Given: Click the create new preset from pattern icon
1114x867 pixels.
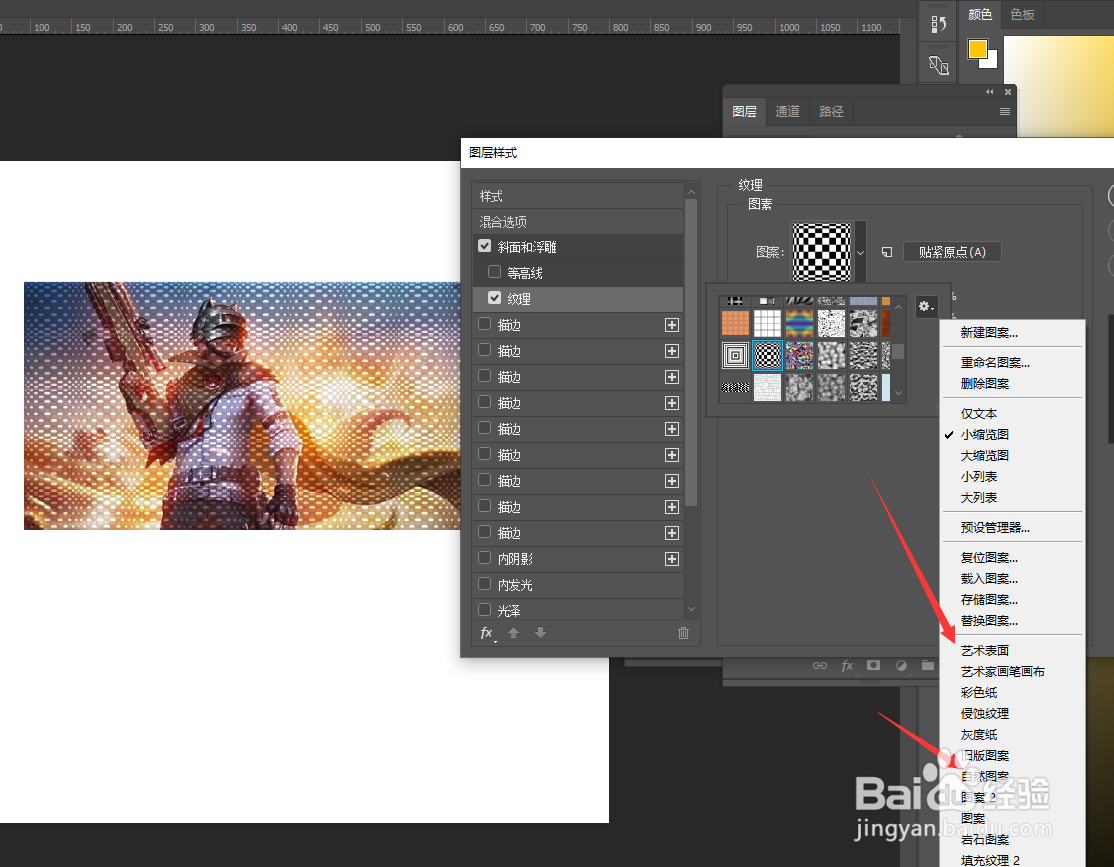Looking at the screenshot, I should [887, 252].
